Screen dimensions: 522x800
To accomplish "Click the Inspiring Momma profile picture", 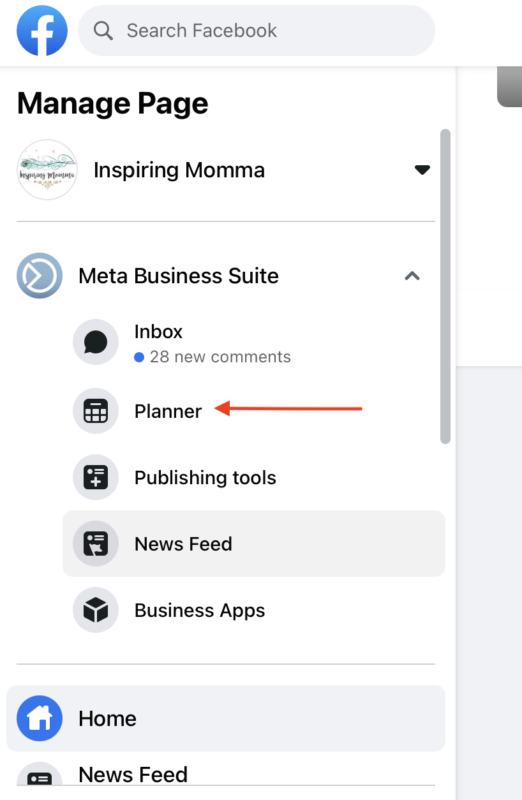I will click(47, 170).
